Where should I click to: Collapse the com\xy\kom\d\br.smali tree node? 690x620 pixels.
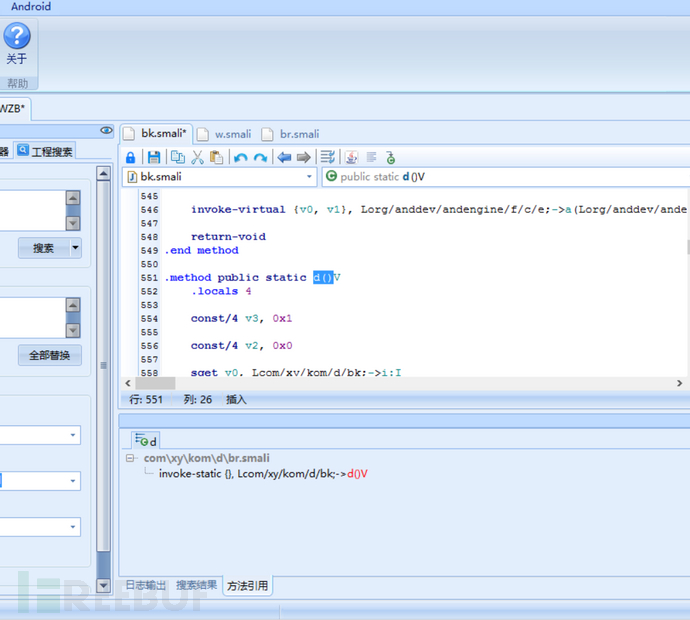click(x=130, y=458)
